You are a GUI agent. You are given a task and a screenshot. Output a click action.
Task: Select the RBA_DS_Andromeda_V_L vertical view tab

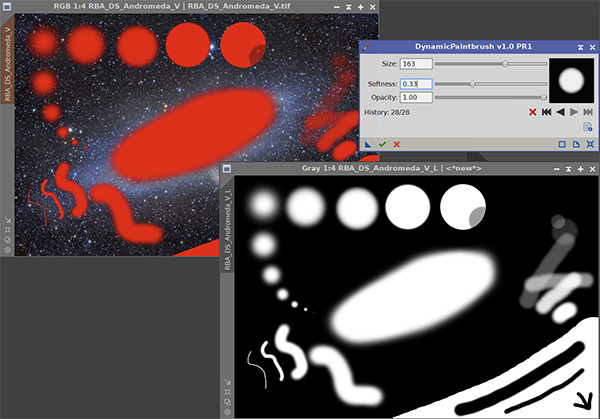pyautogui.click(x=227, y=230)
